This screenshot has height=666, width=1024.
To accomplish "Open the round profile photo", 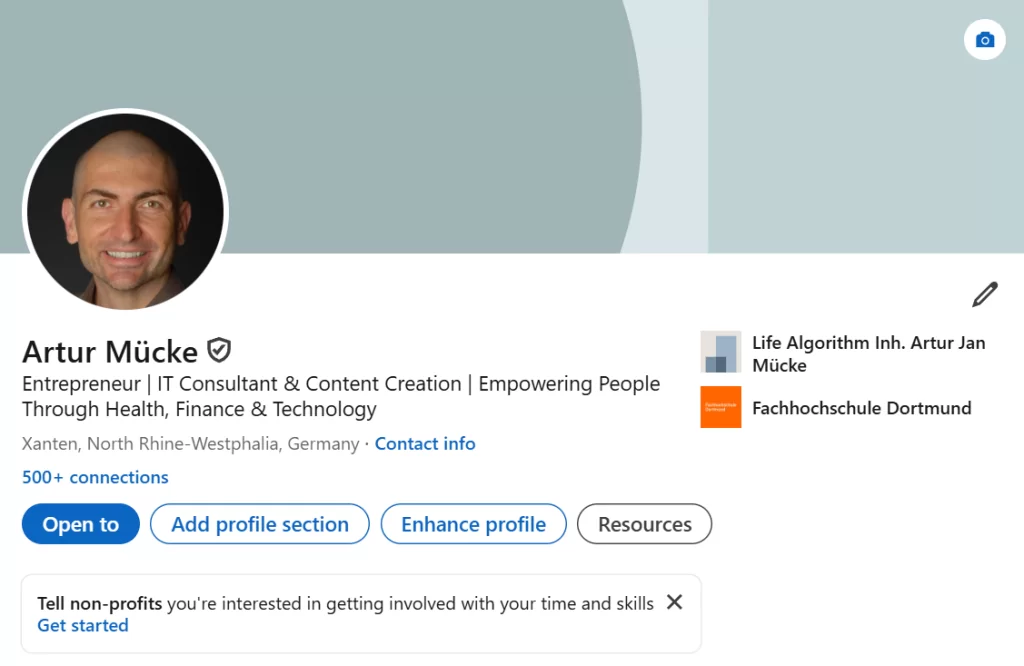I will 125,211.
